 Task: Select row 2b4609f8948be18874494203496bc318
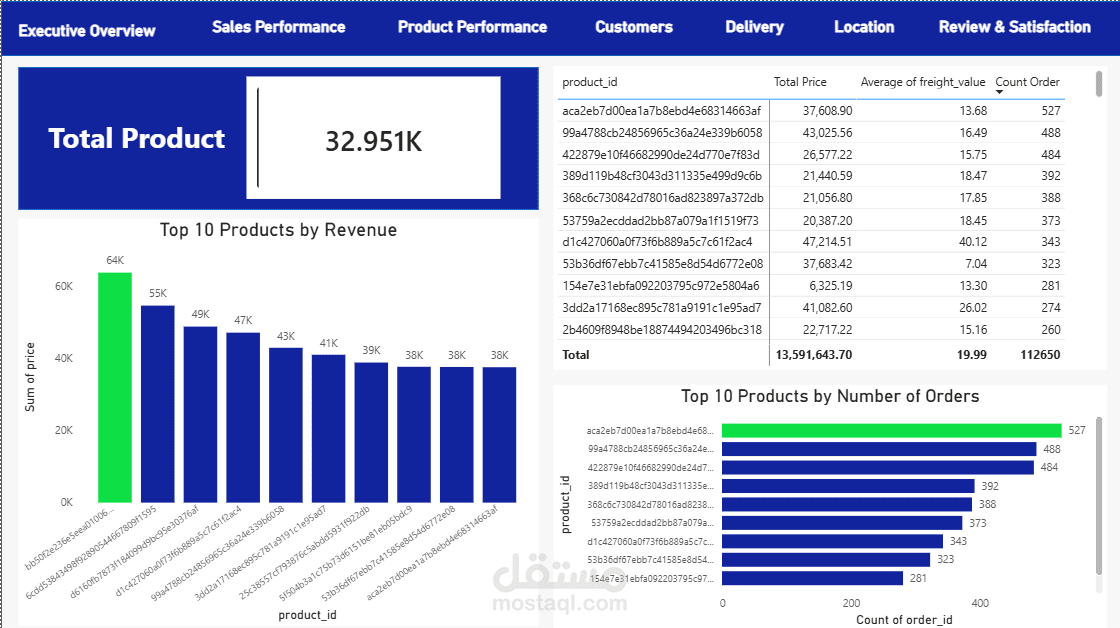click(x=811, y=329)
